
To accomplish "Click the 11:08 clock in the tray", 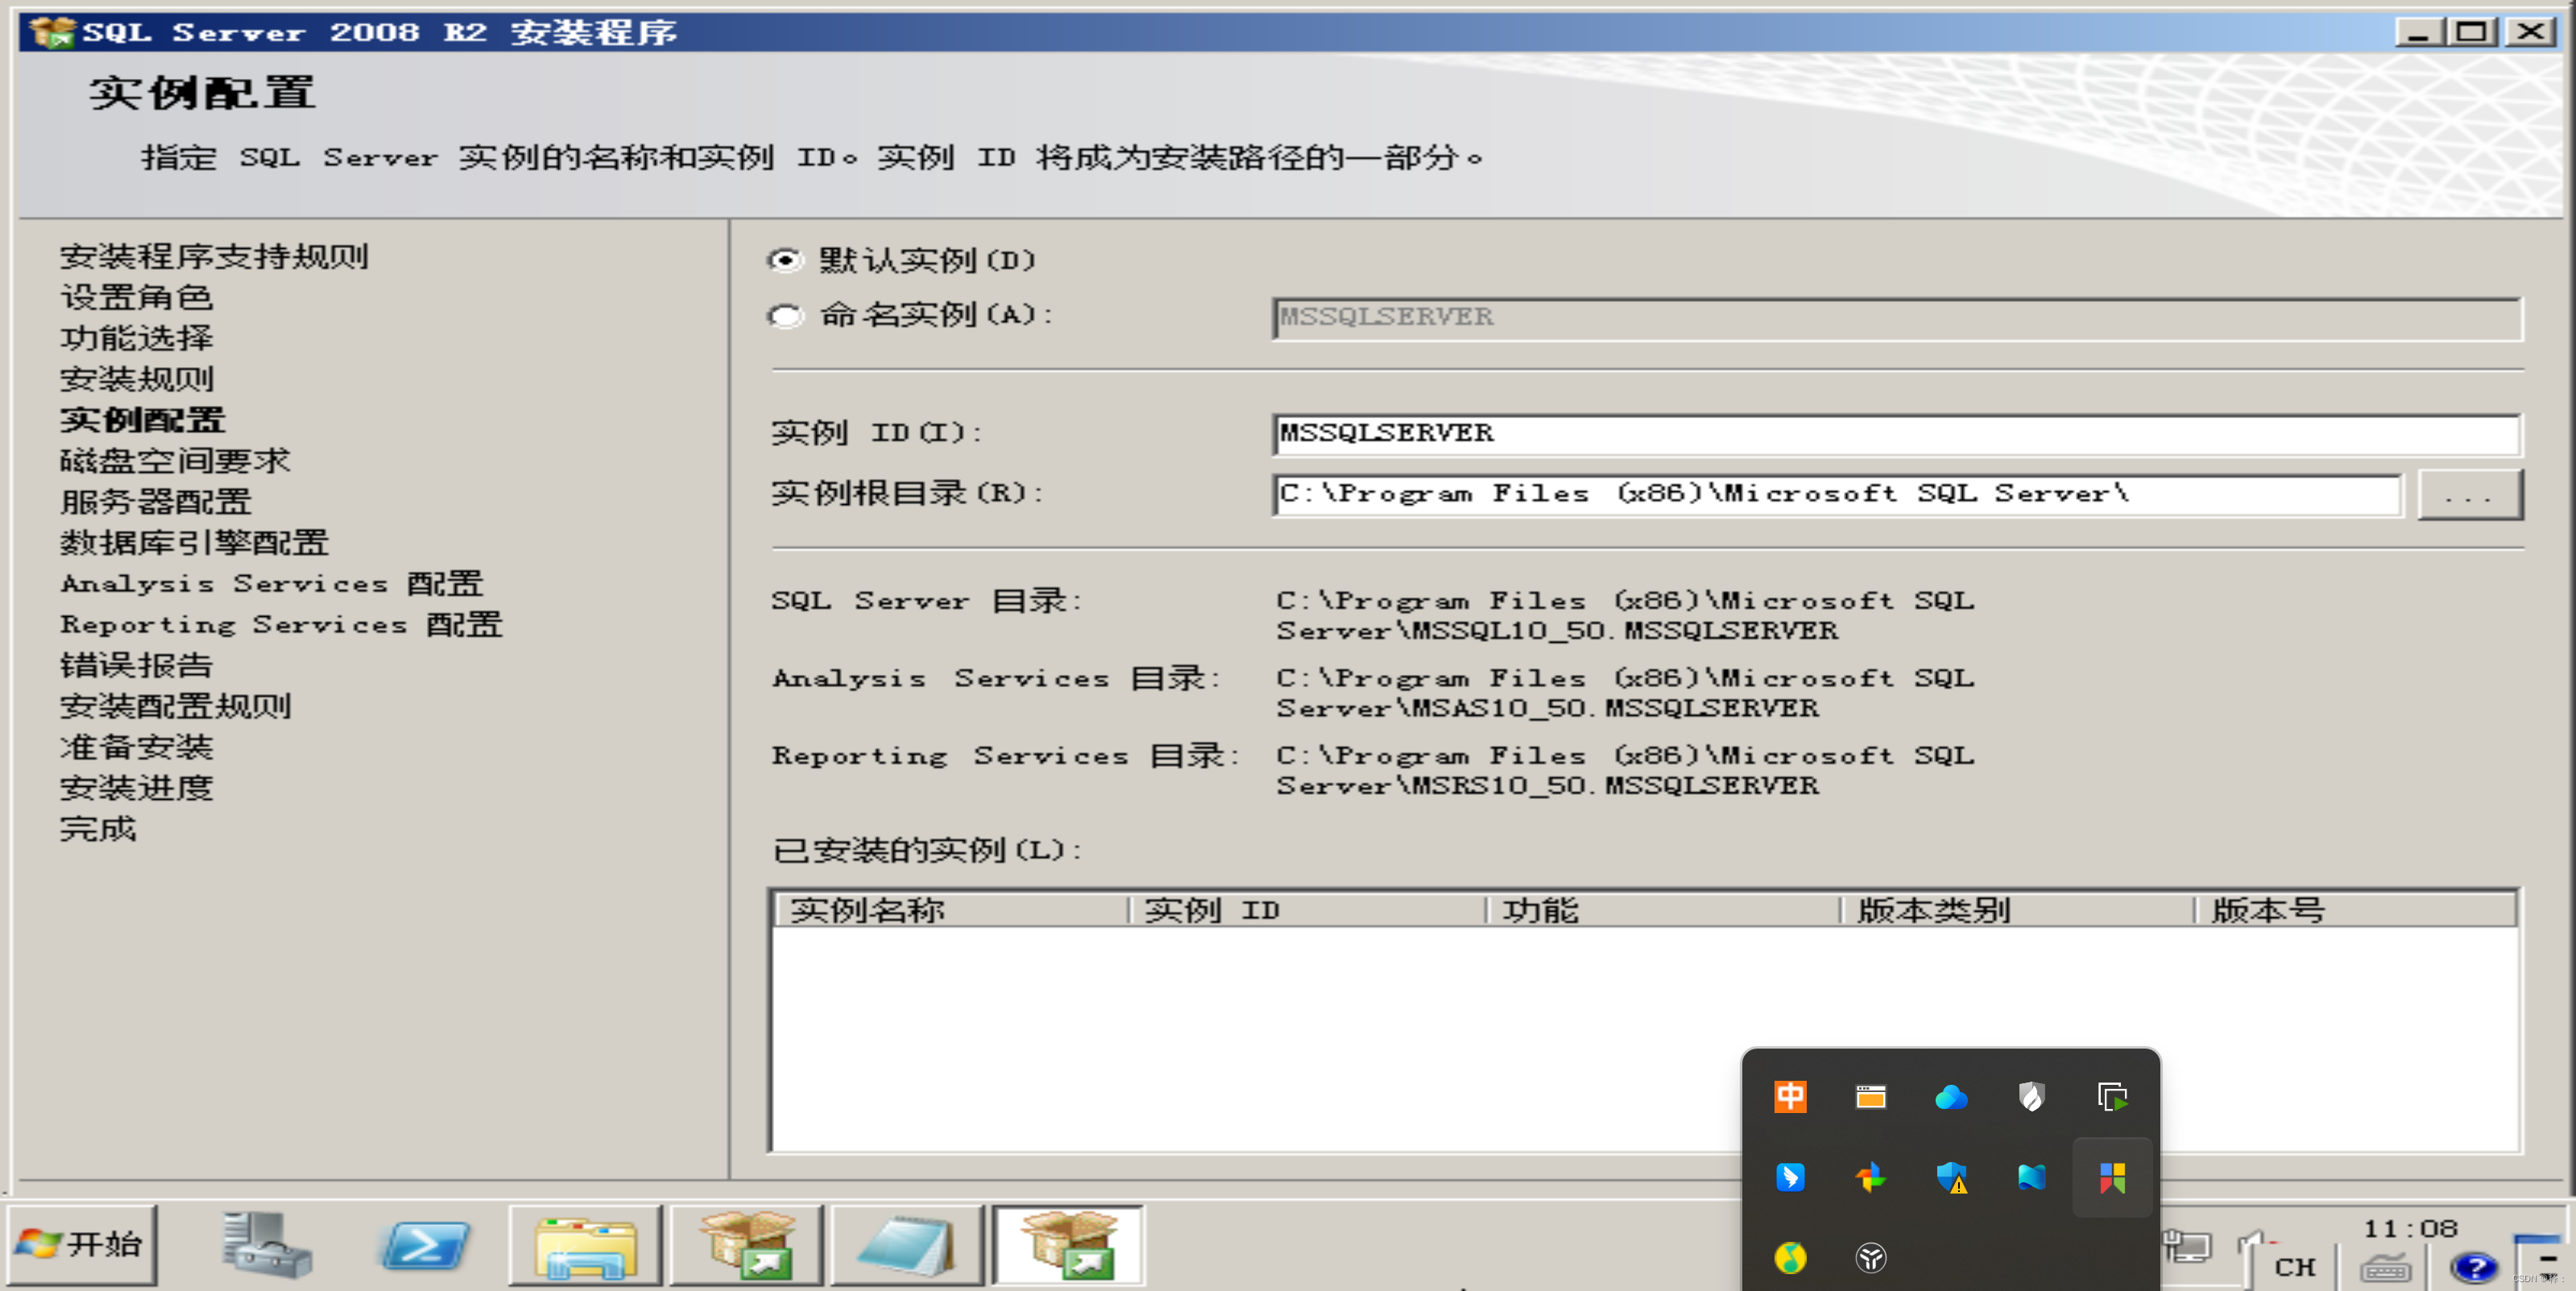I will coord(2410,1228).
